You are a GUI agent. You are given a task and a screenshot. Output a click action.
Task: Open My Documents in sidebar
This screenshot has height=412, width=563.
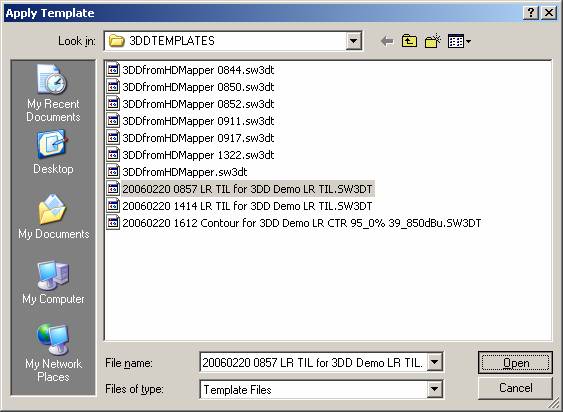click(53, 217)
